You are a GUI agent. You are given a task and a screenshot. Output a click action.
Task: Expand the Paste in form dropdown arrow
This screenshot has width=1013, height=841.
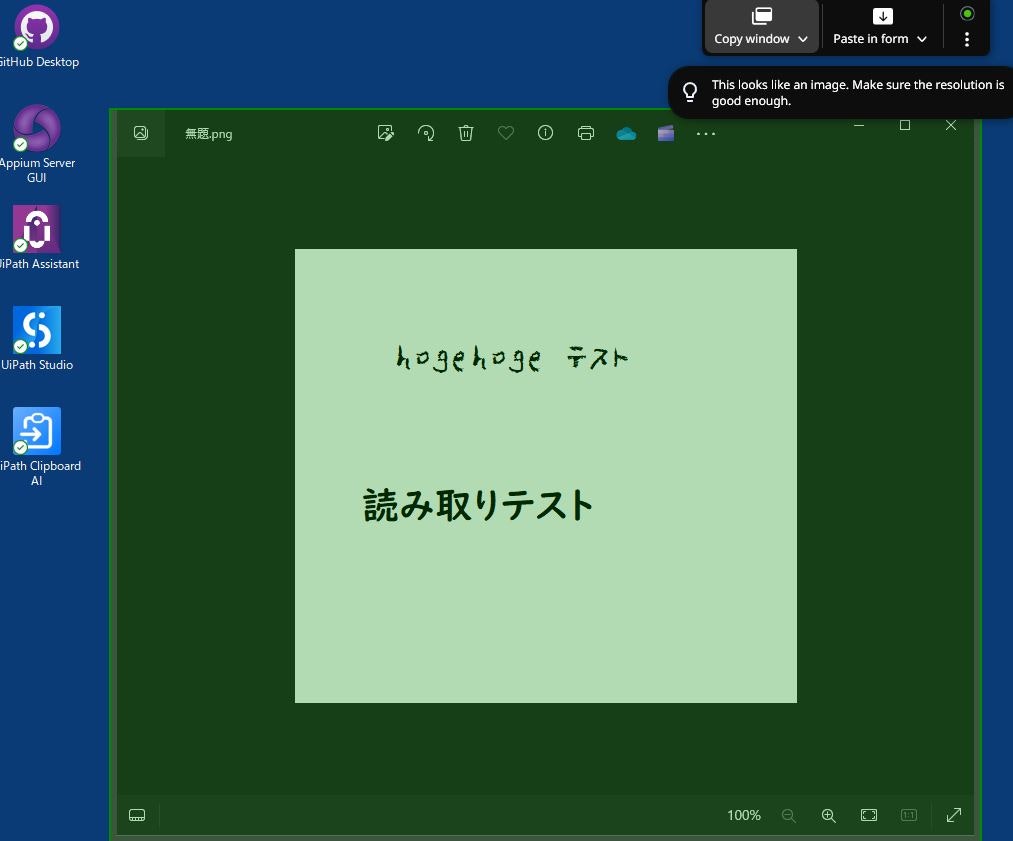(x=922, y=39)
